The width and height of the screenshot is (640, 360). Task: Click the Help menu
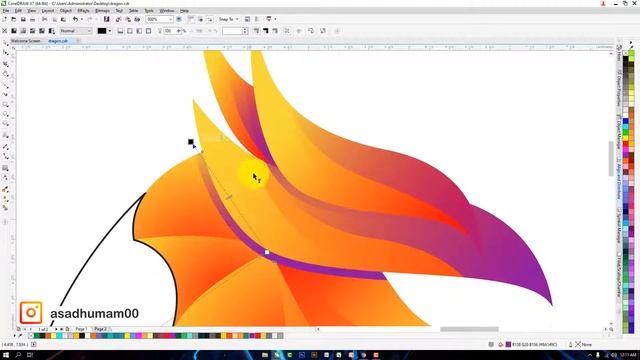click(184, 11)
